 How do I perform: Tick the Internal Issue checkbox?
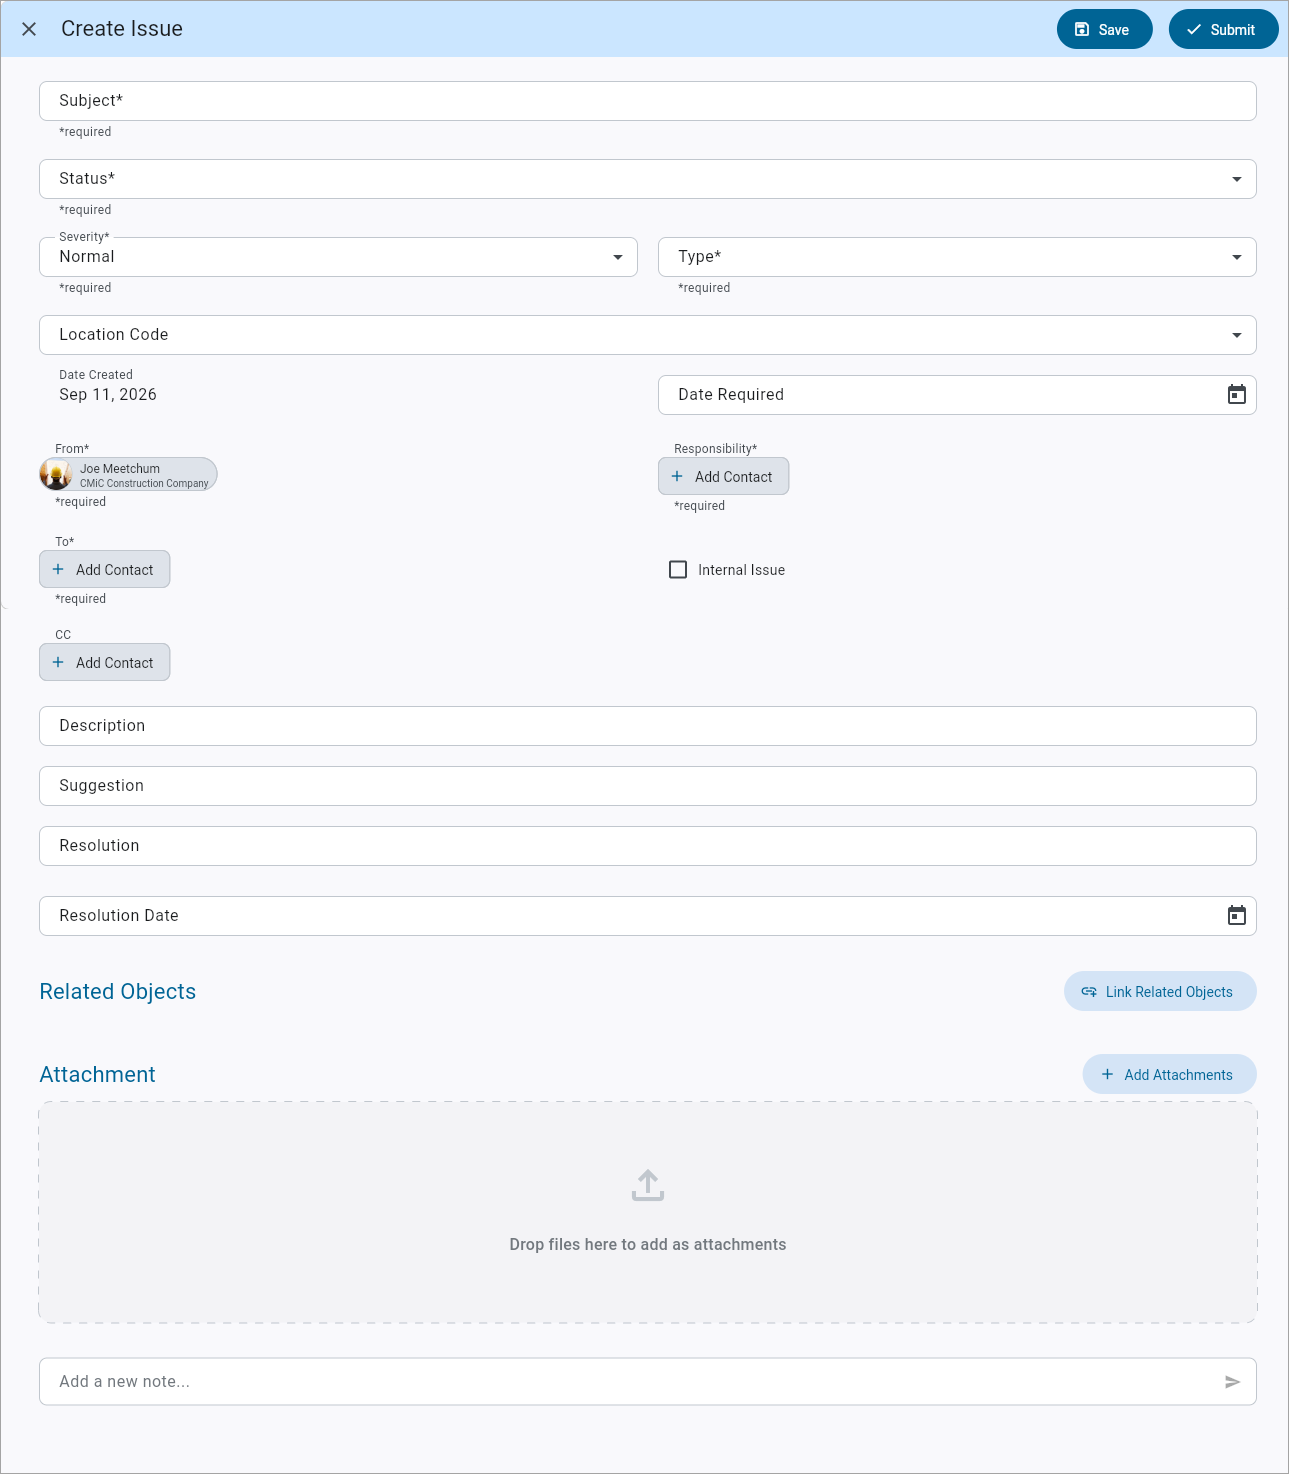[x=678, y=570]
